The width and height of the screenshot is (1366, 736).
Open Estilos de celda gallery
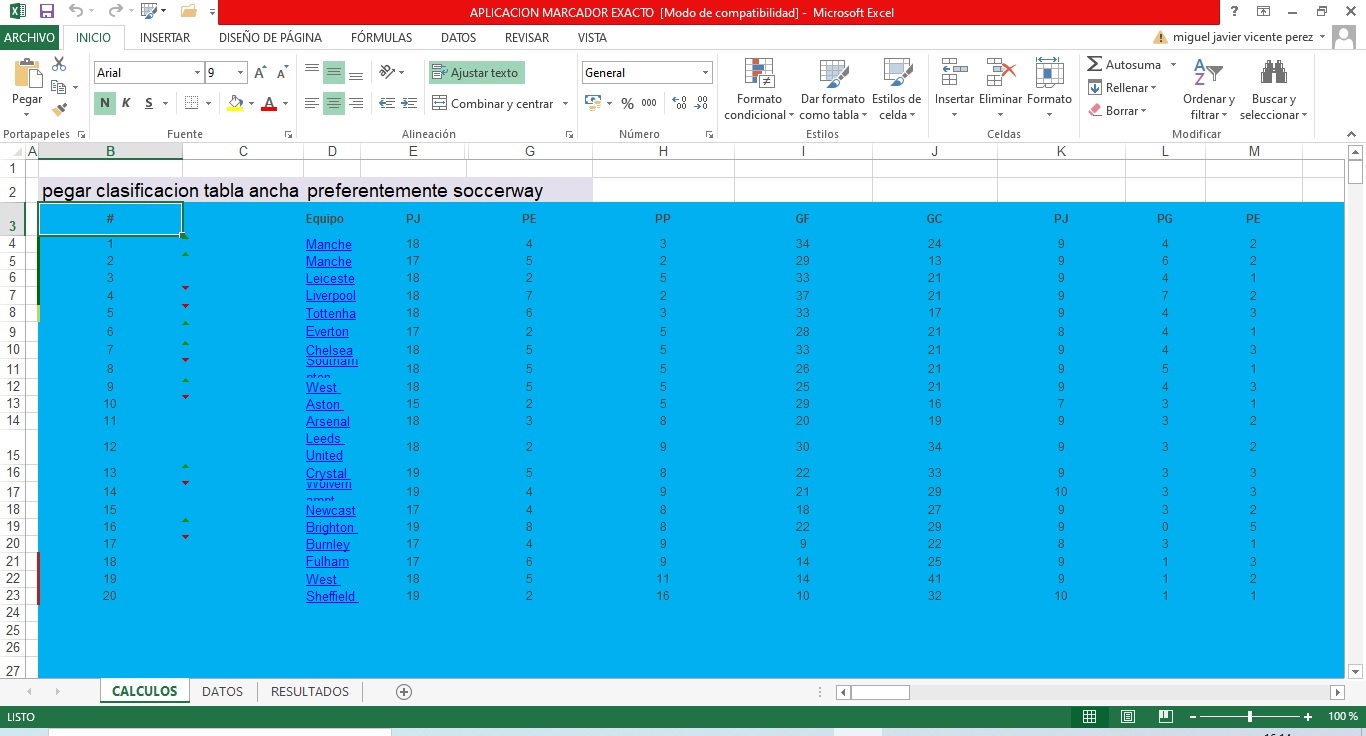896,89
